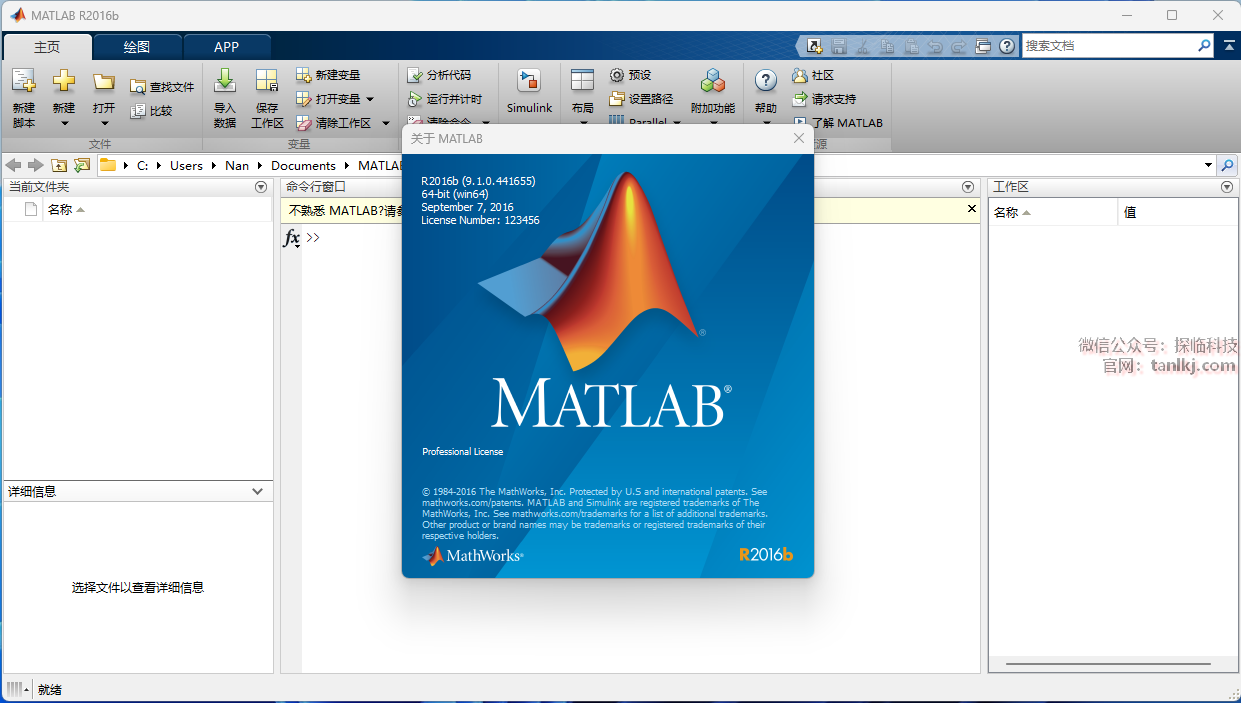
Task: Click Nan in the address path
Action: pos(237,166)
